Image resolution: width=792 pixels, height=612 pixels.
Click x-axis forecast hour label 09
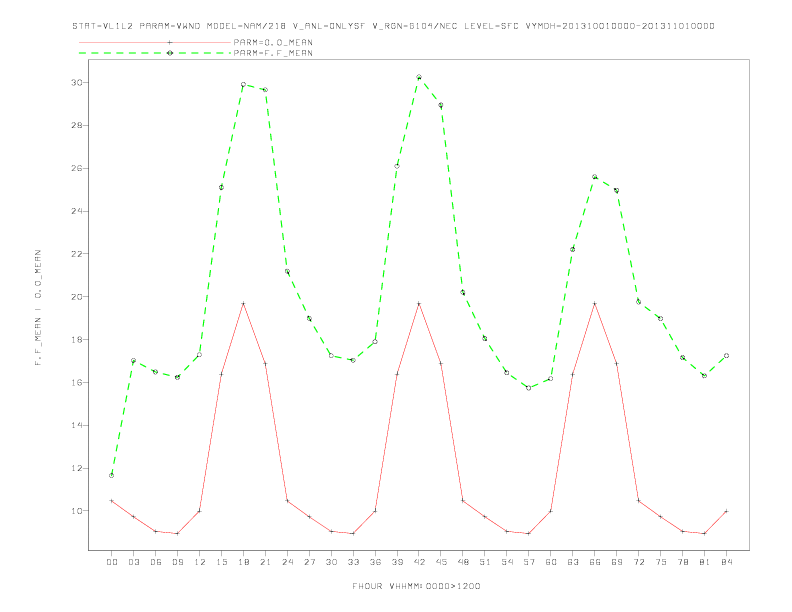click(177, 562)
